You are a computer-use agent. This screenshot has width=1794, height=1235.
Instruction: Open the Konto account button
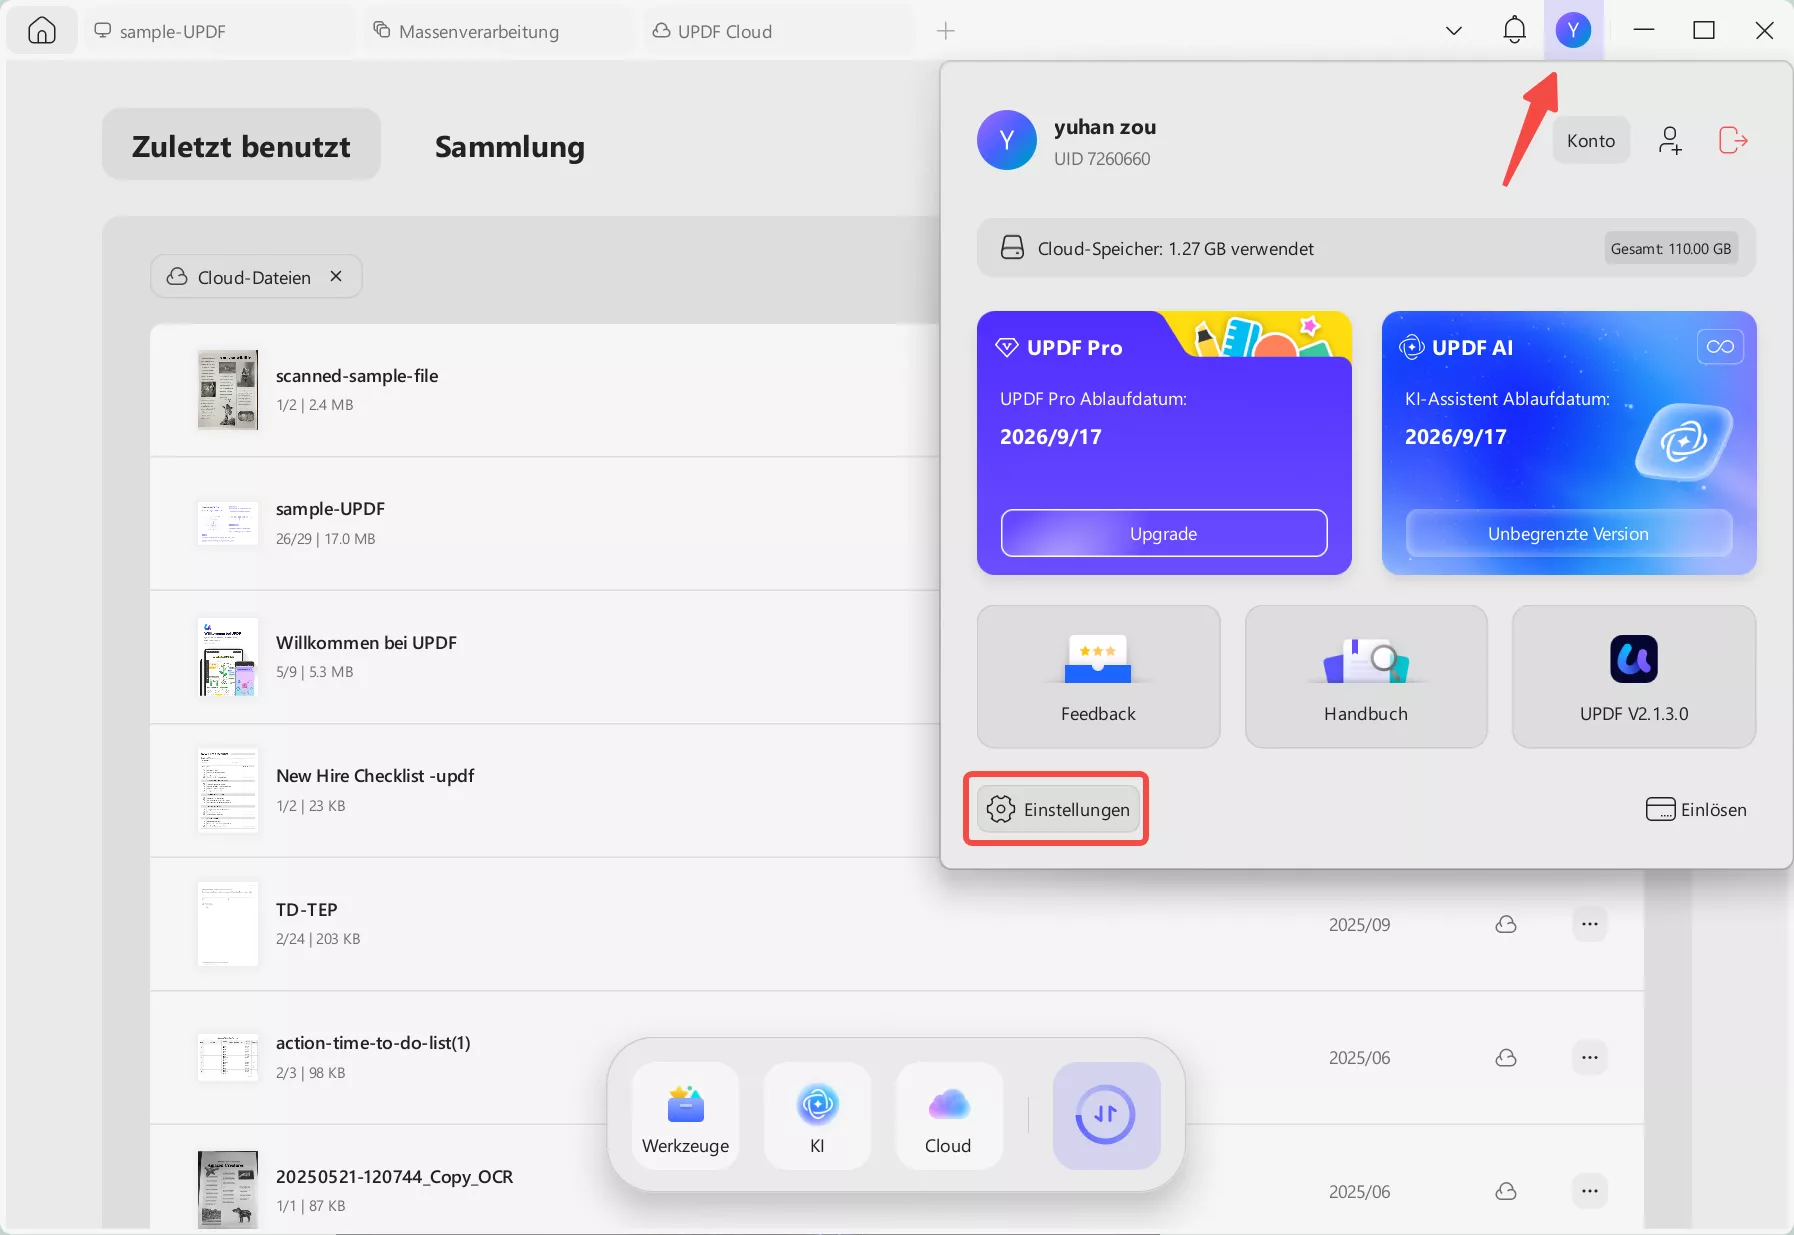pos(1590,141)
